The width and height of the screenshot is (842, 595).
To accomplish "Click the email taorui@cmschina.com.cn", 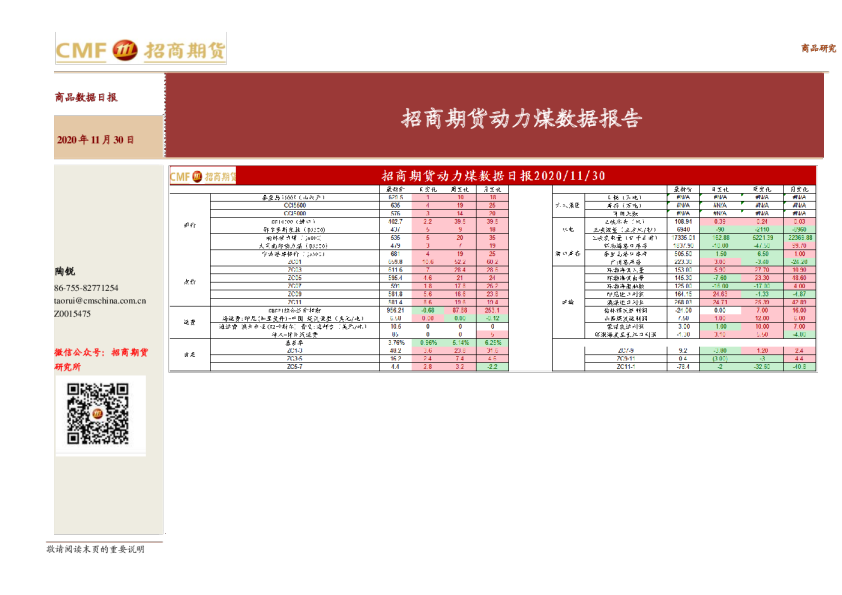I will click(x=100, y=300).
